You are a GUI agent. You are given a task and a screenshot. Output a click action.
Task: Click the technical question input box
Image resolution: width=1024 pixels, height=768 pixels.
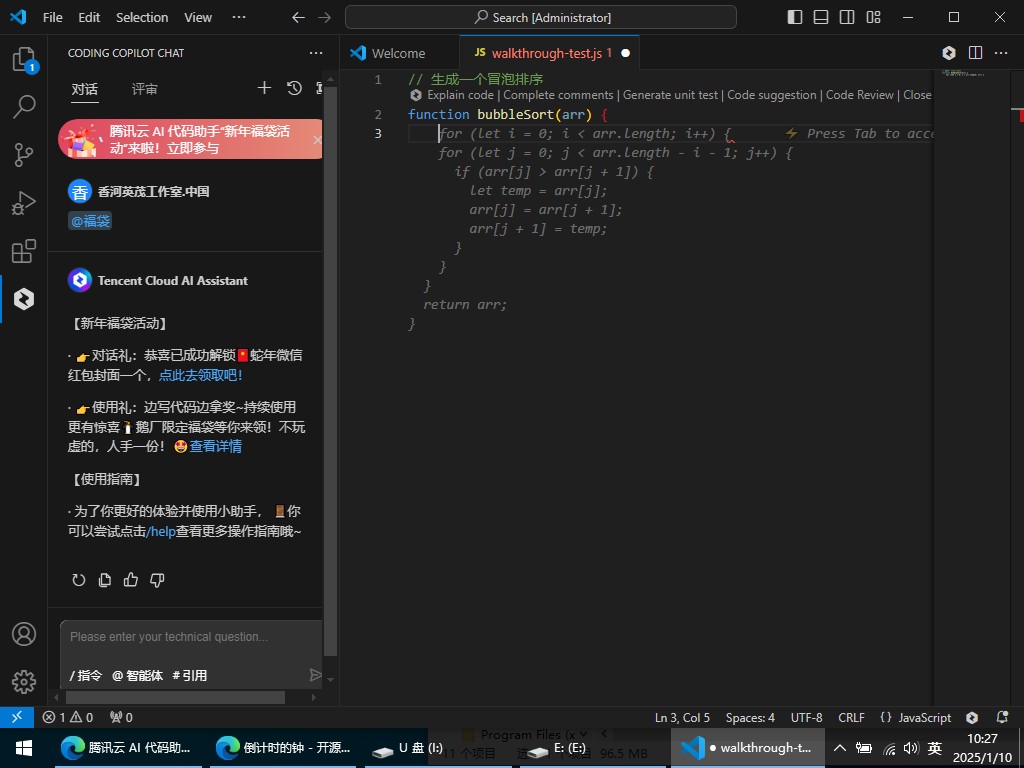190,637
